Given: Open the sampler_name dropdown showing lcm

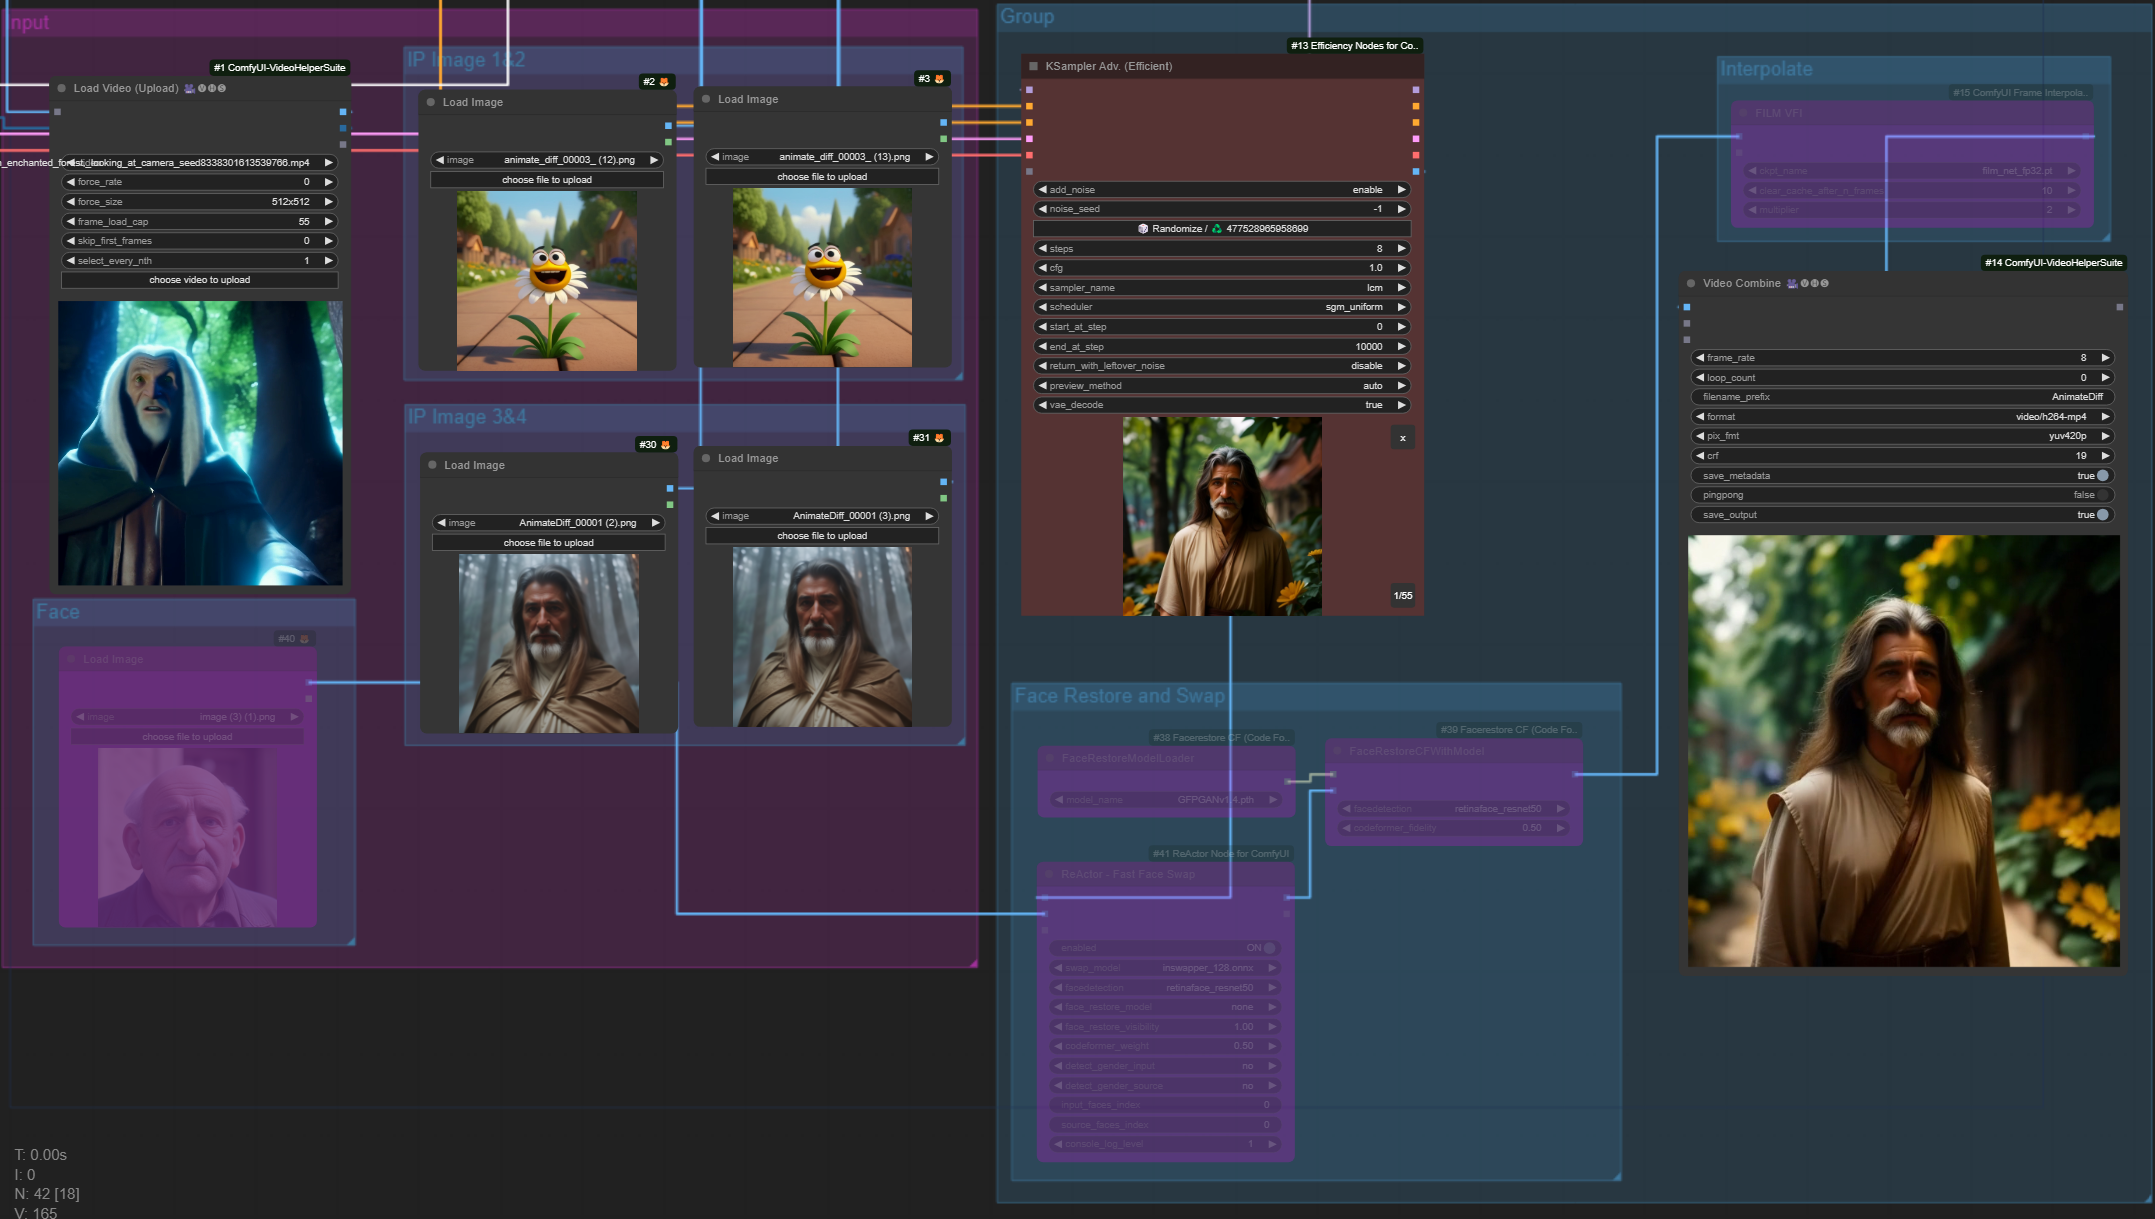Looking at the screenshot, I should coord(1220,288).
